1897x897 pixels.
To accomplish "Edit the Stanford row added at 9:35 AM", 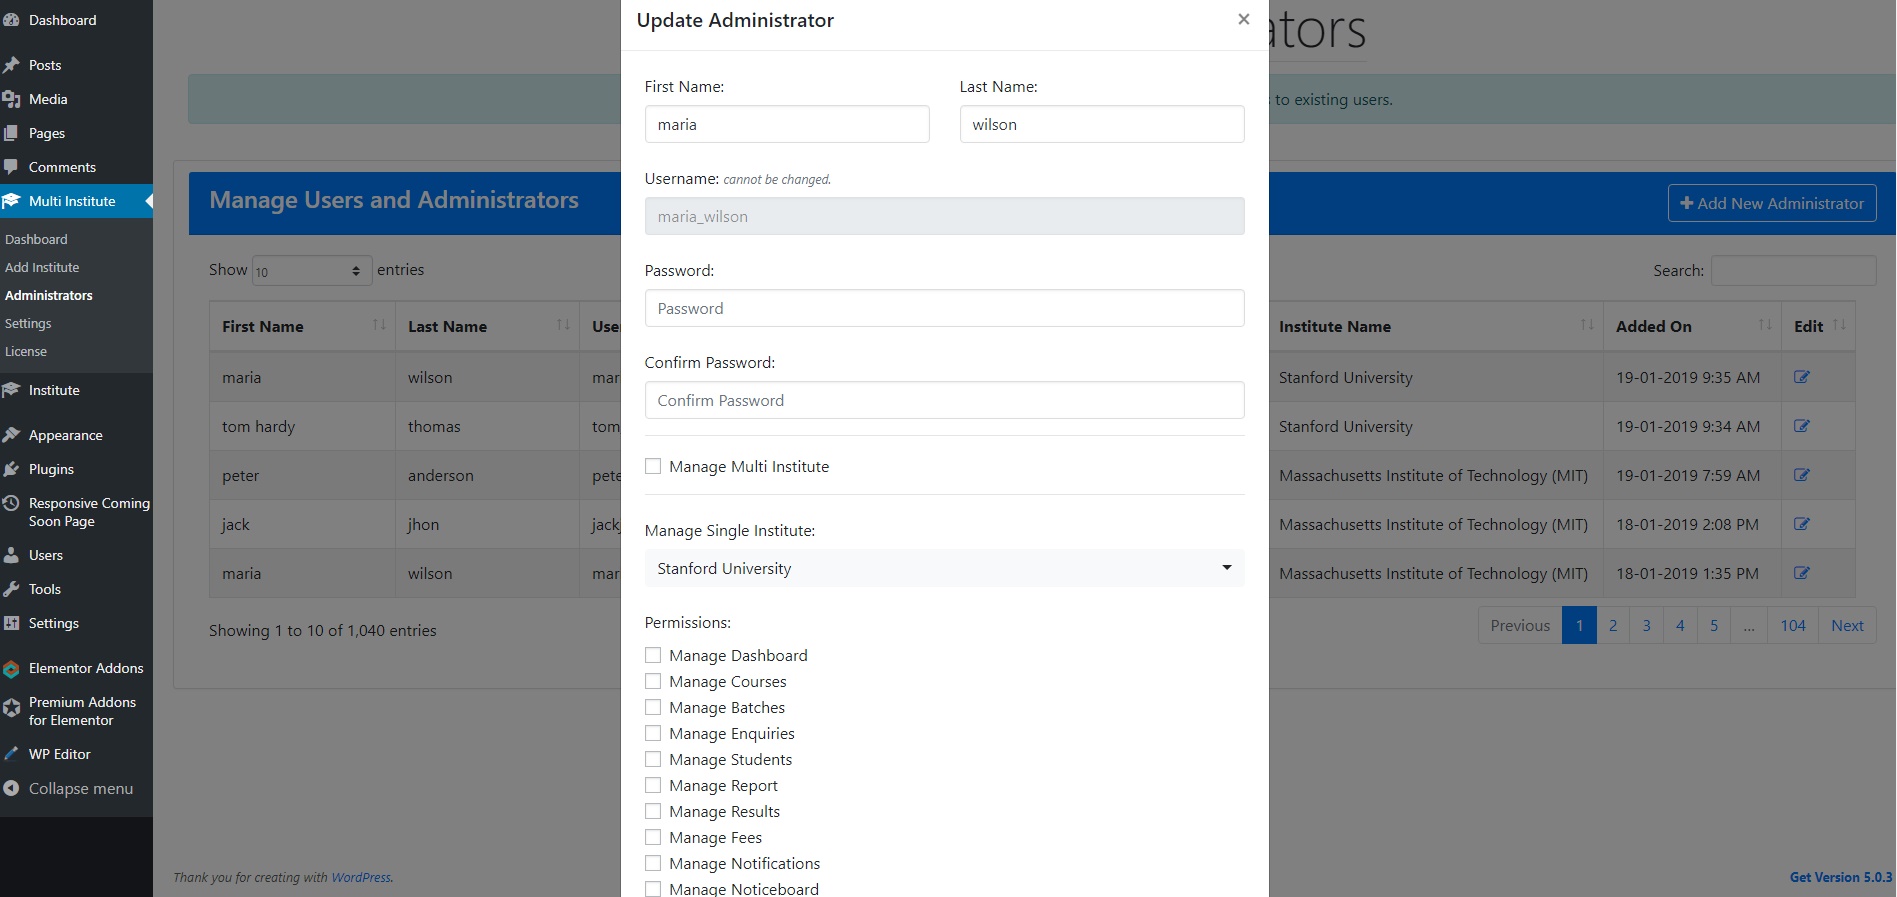I will coord(1802,377).
